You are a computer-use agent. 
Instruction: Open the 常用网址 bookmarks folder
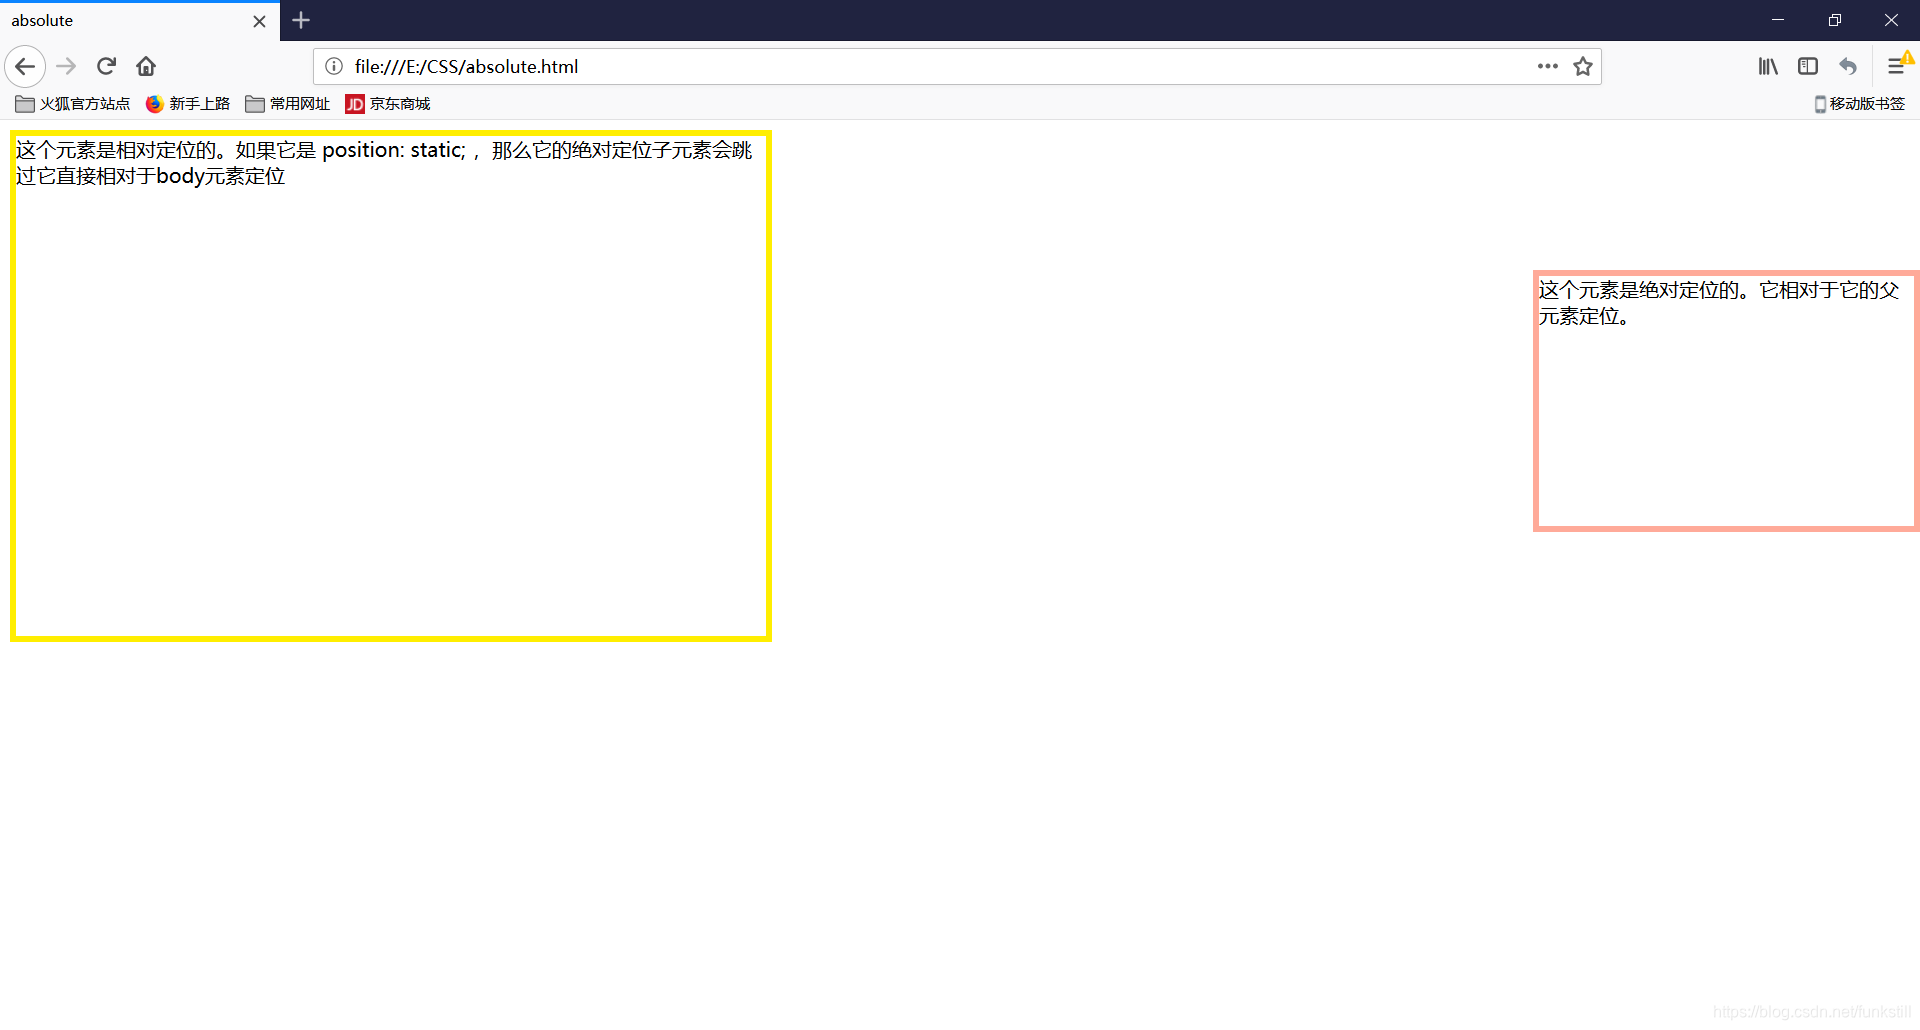coord(288,104)
